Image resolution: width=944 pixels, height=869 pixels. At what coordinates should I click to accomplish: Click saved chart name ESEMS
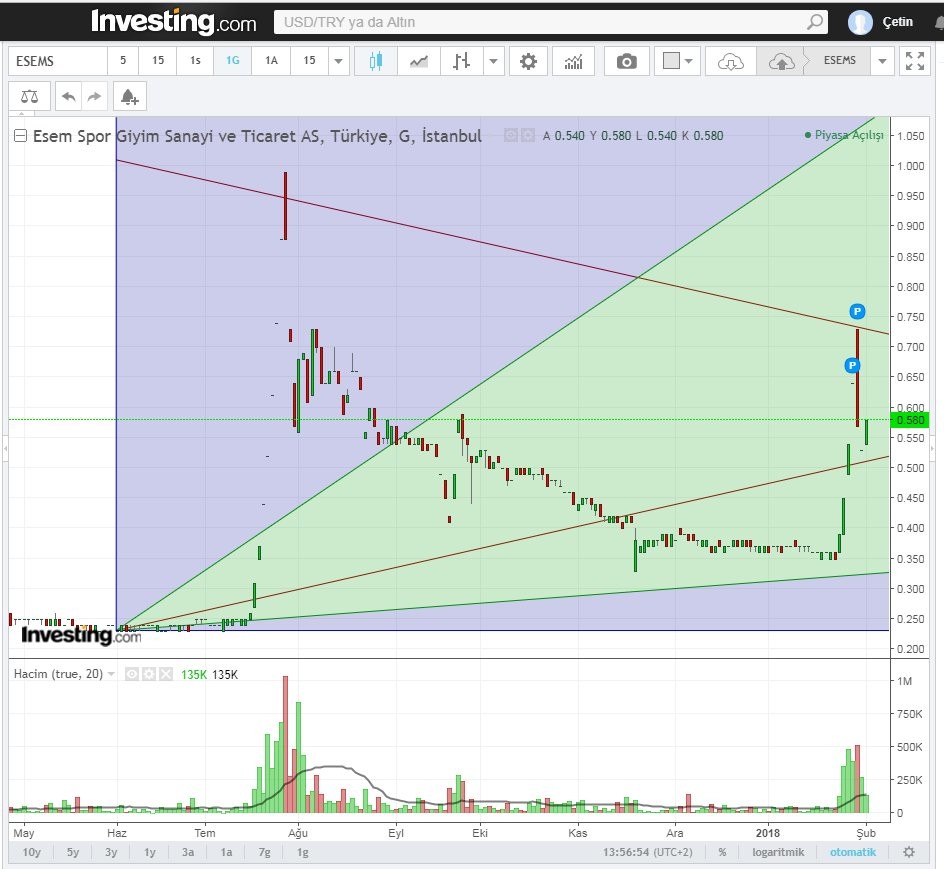[x=839, y=60]
